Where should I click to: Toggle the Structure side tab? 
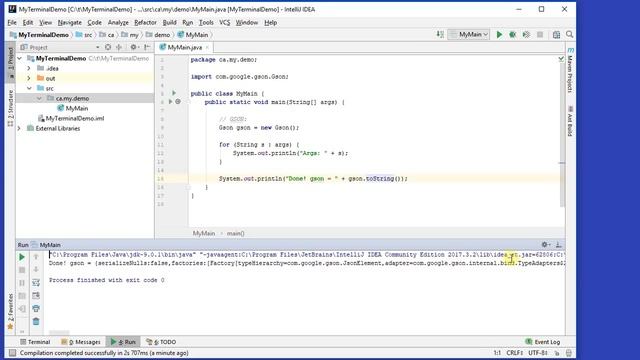click(x=11, y=108)
